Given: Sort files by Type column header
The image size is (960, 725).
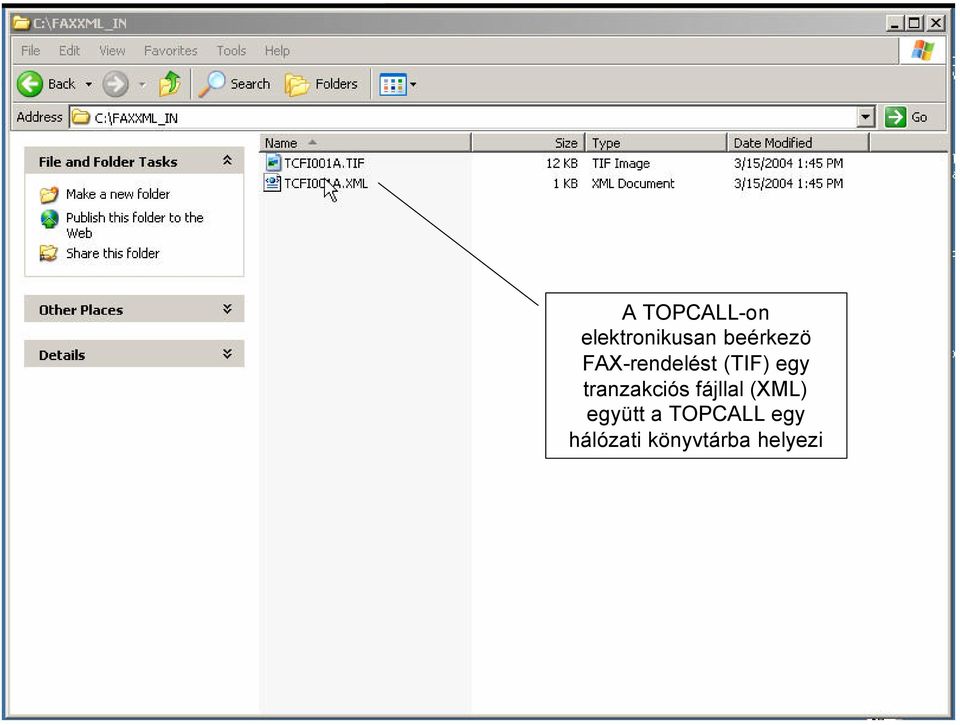Looking at the screenshot, I should pos(656,143).
